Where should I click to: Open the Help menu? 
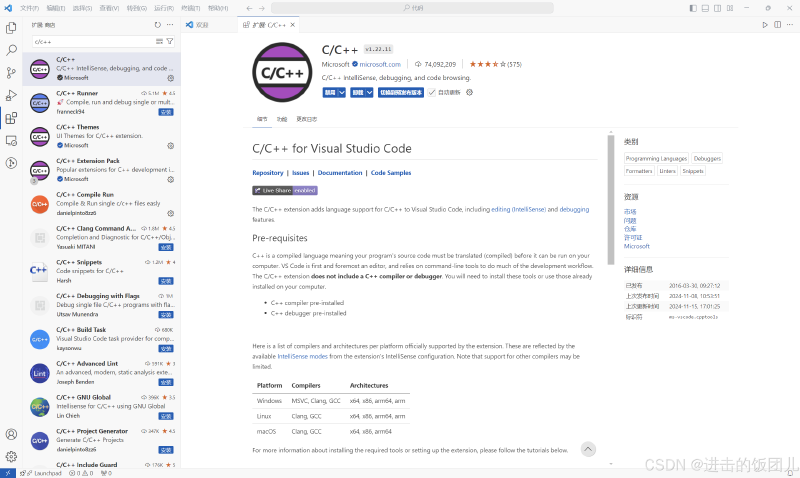(218, 8)
